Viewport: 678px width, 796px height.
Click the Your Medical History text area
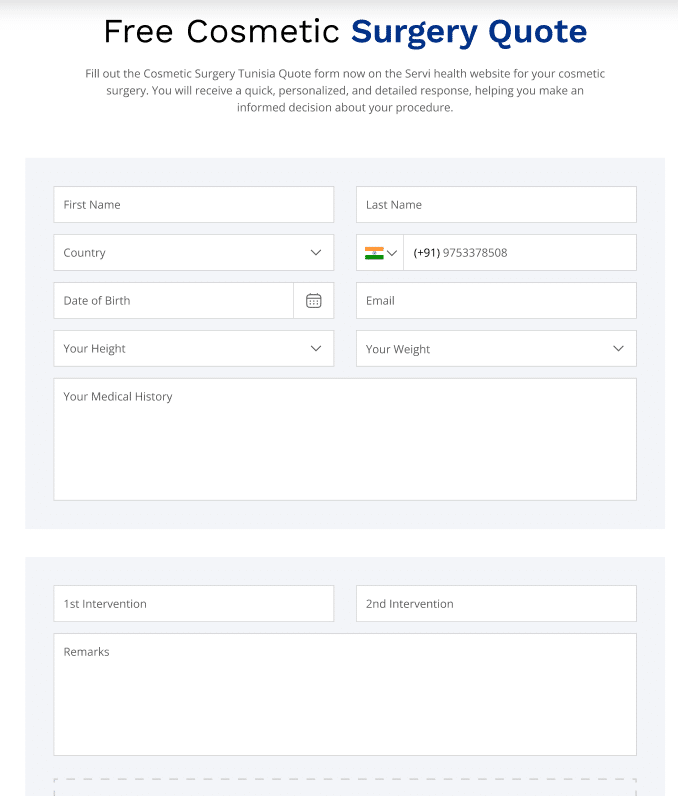(345, 439)
